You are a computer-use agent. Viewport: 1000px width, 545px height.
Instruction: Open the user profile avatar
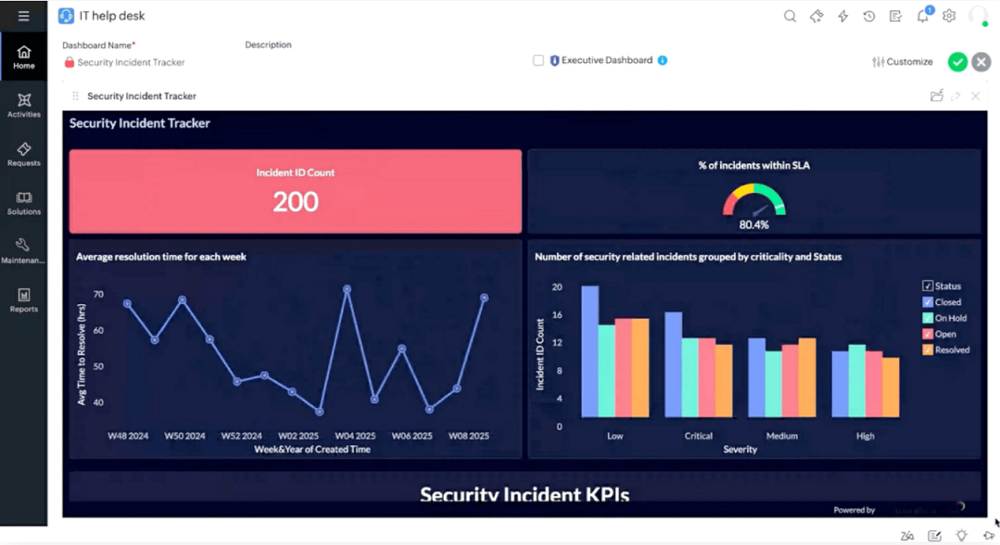pyautogui.click(x=978, y=16)
